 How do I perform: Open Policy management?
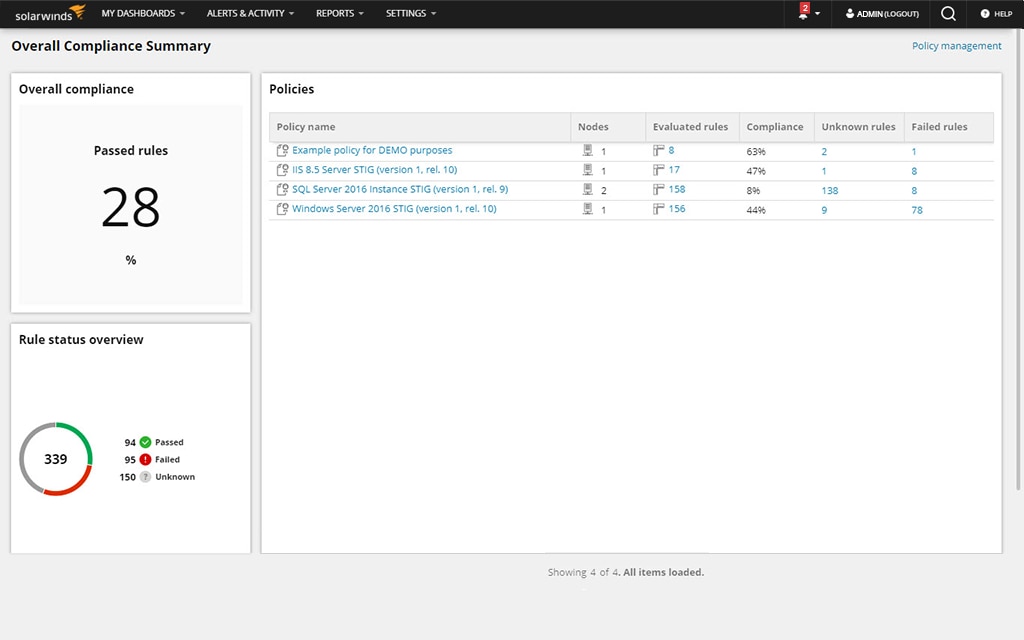tap(956, 45)
